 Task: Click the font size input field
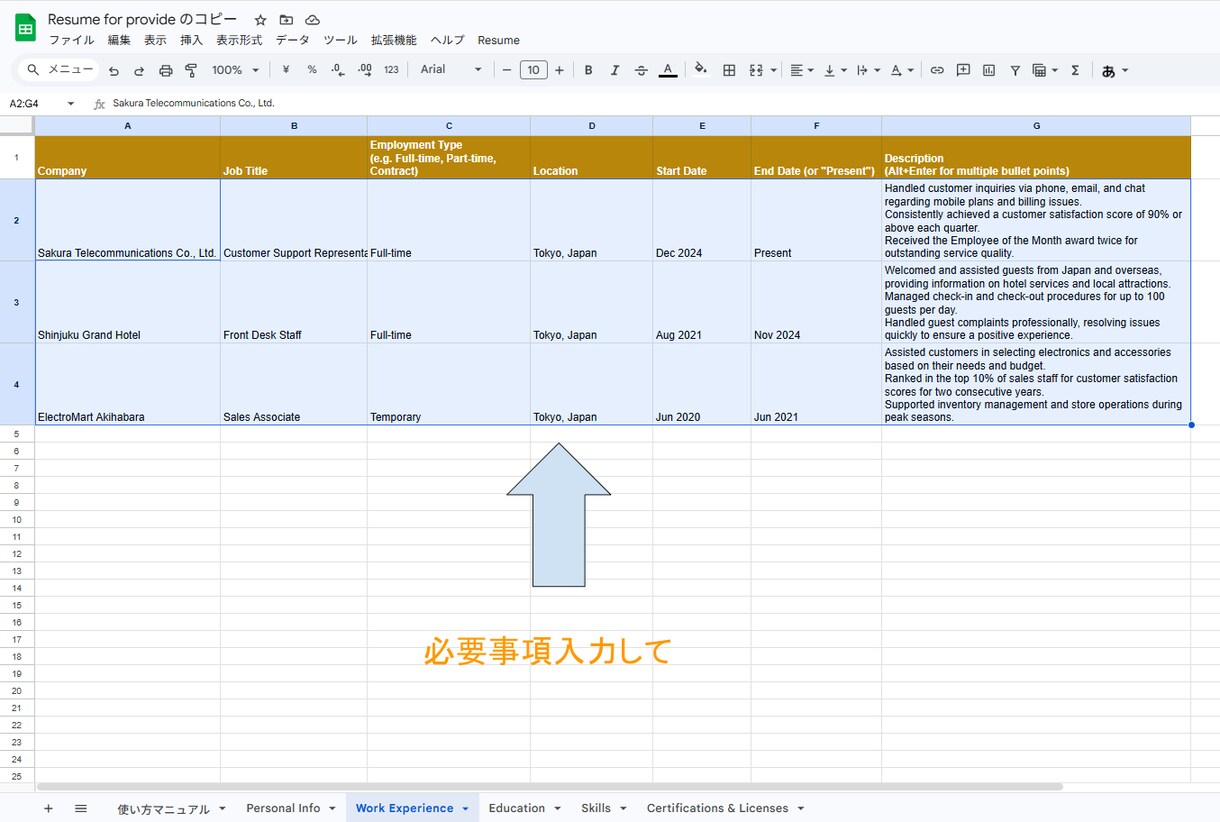click(534, 70)
